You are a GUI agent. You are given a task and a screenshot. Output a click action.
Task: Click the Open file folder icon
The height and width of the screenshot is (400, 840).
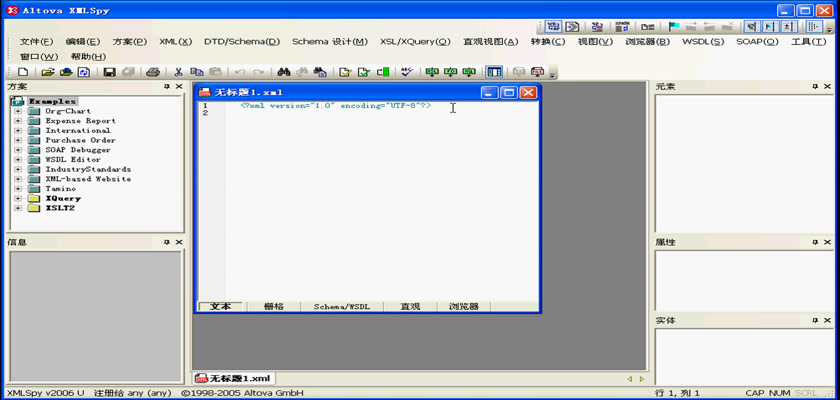click(48, 72)
